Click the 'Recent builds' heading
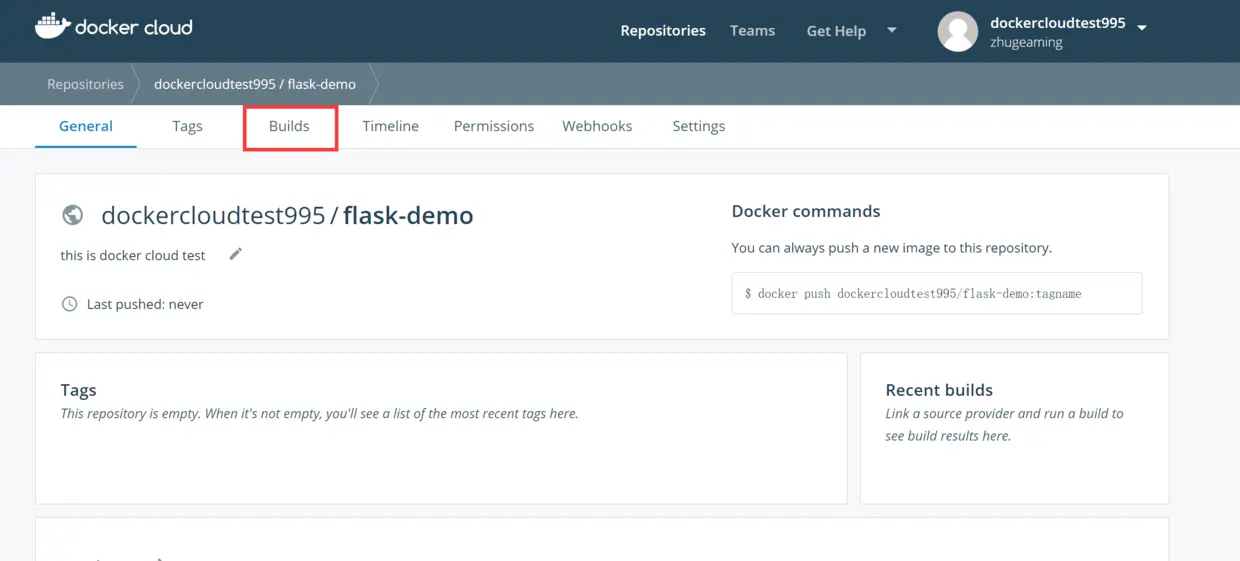Screen dimensions: 1240x561 pyautogui.click(x=939, y=390)
